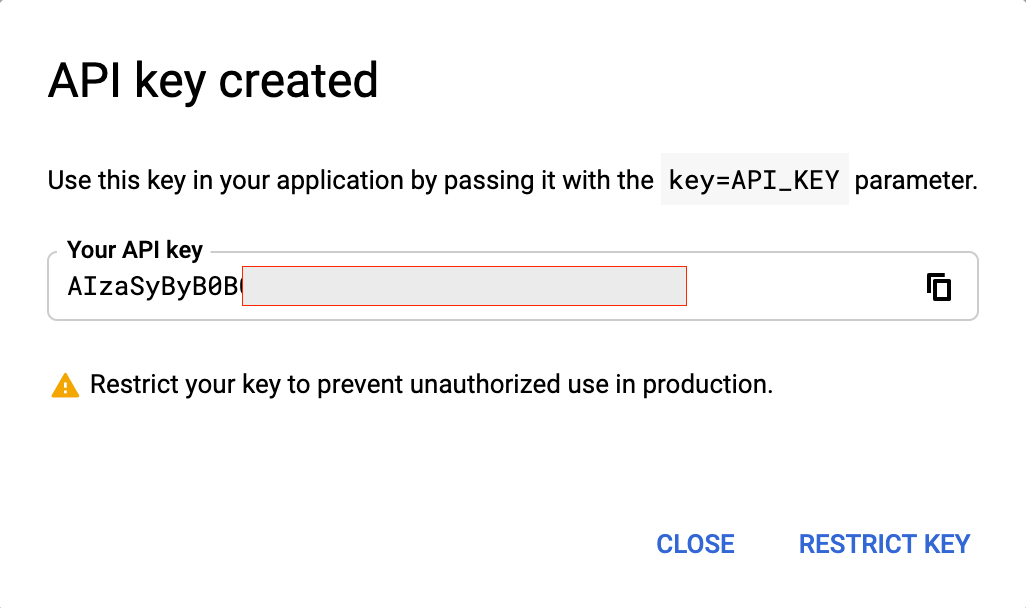Screen dimensions: 1026x608
Task: Click the word 'API' in the dialog title
Action: point(84,80)
